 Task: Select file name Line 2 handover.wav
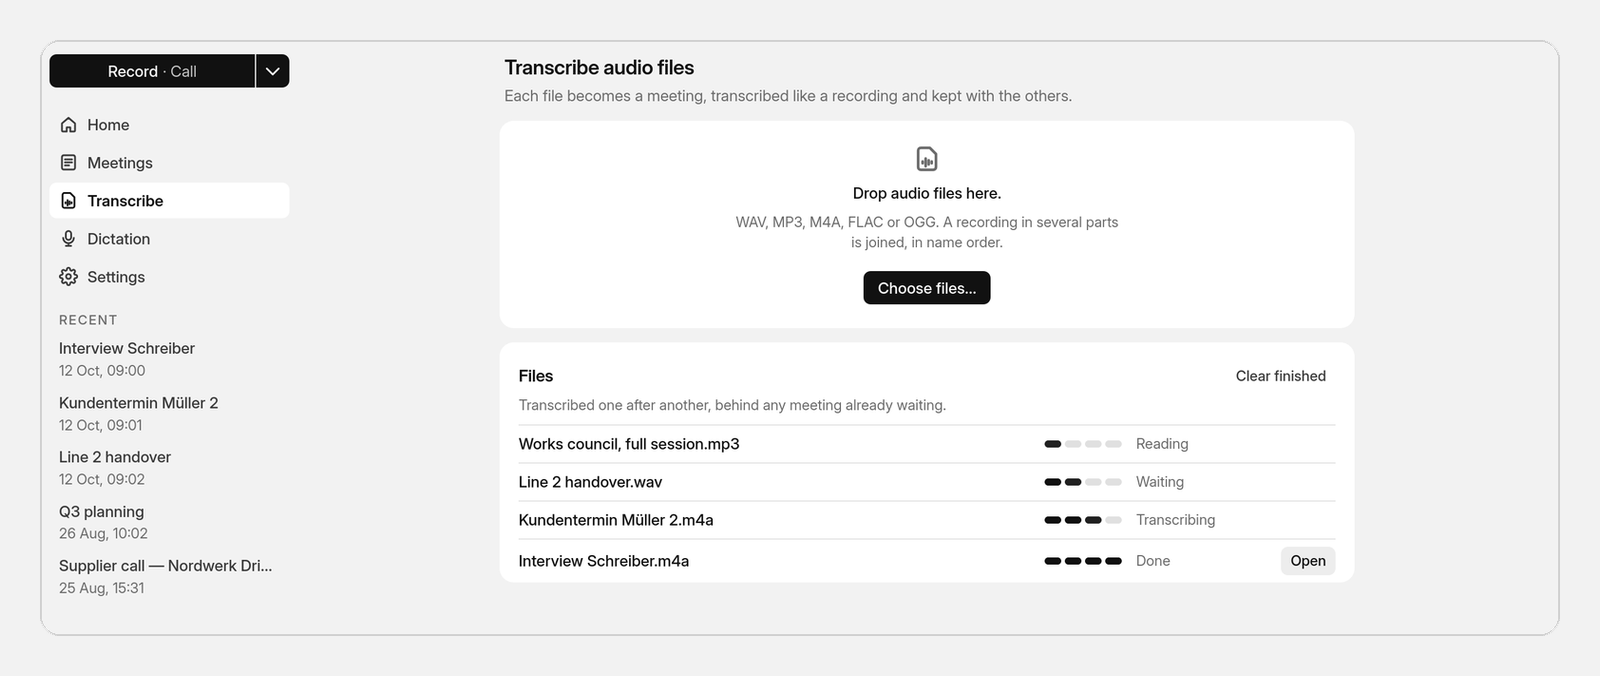[x=590, y=482]
